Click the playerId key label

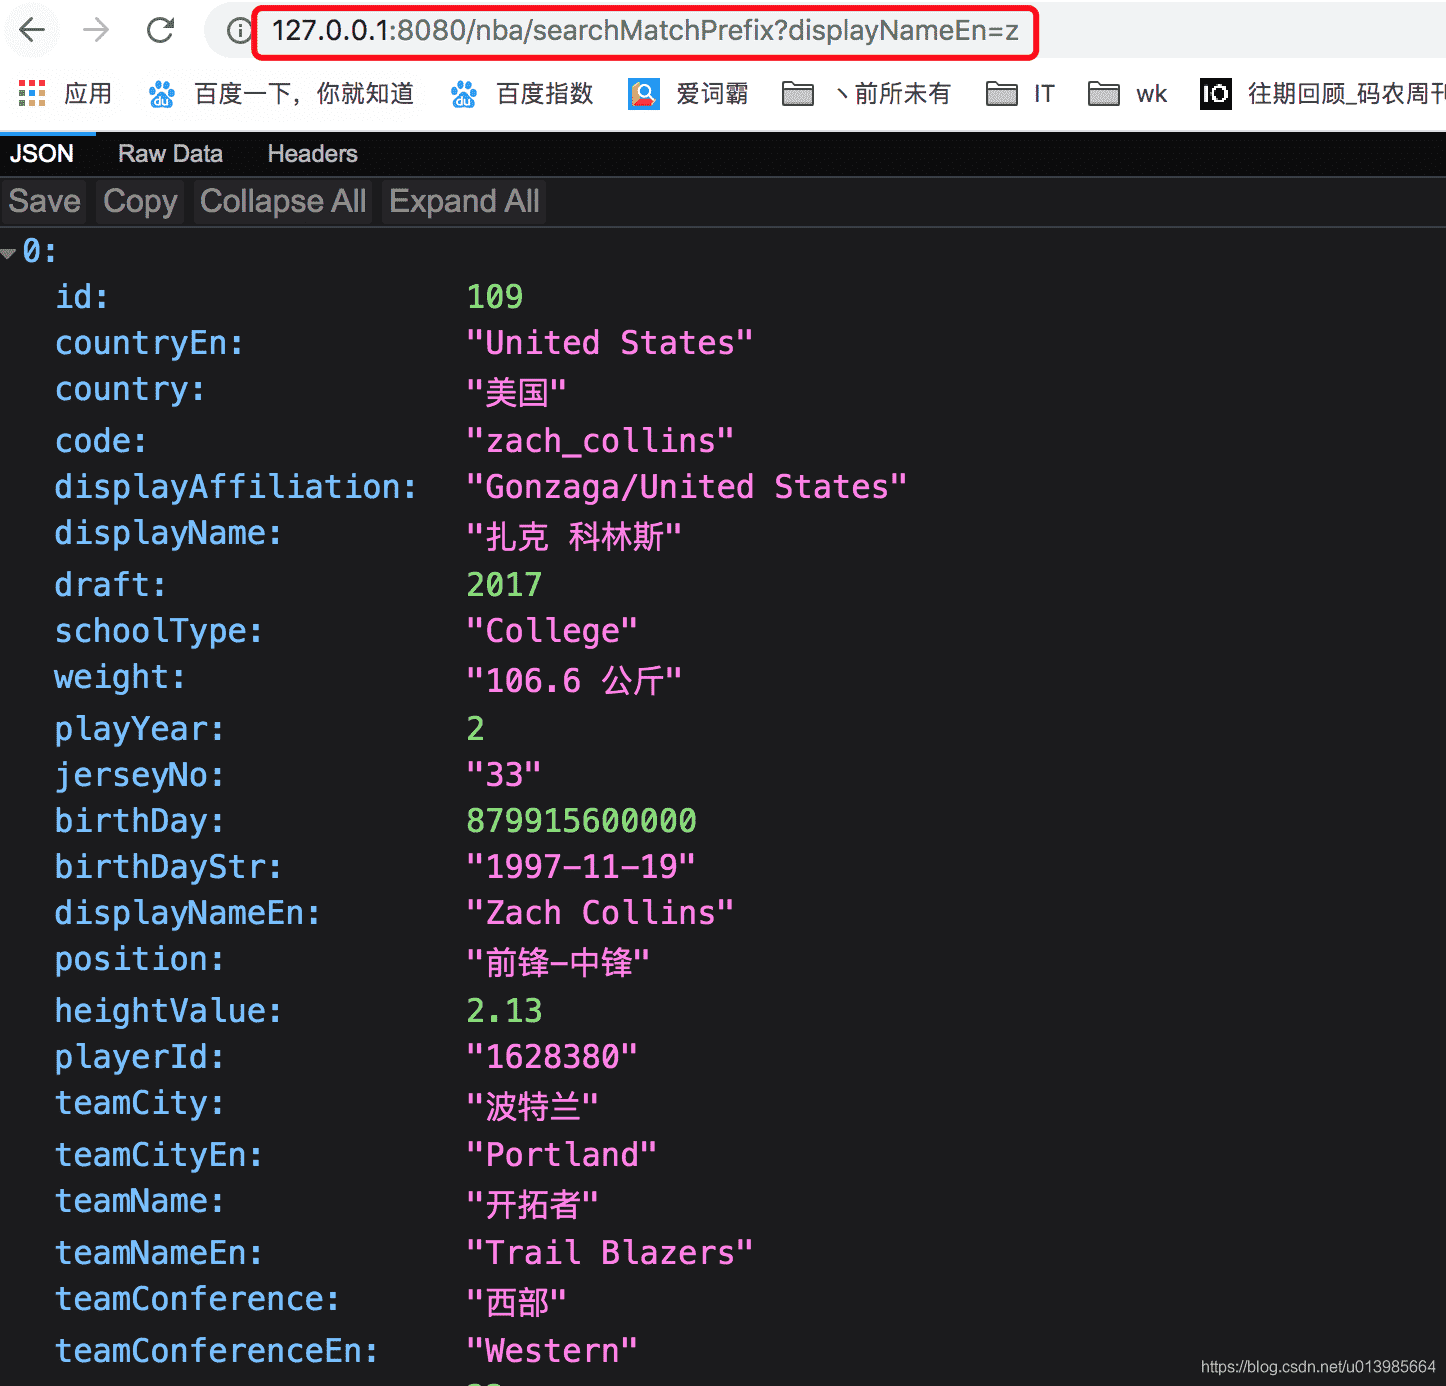(139, 1057)
